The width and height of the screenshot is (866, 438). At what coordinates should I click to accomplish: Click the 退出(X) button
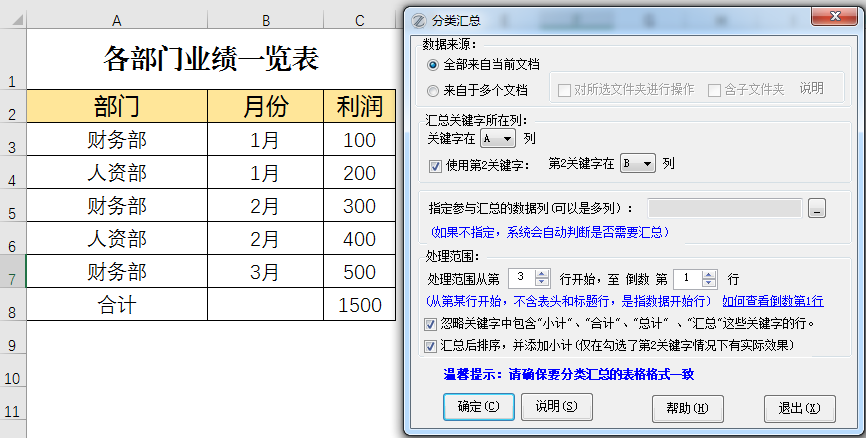(799, 408)
